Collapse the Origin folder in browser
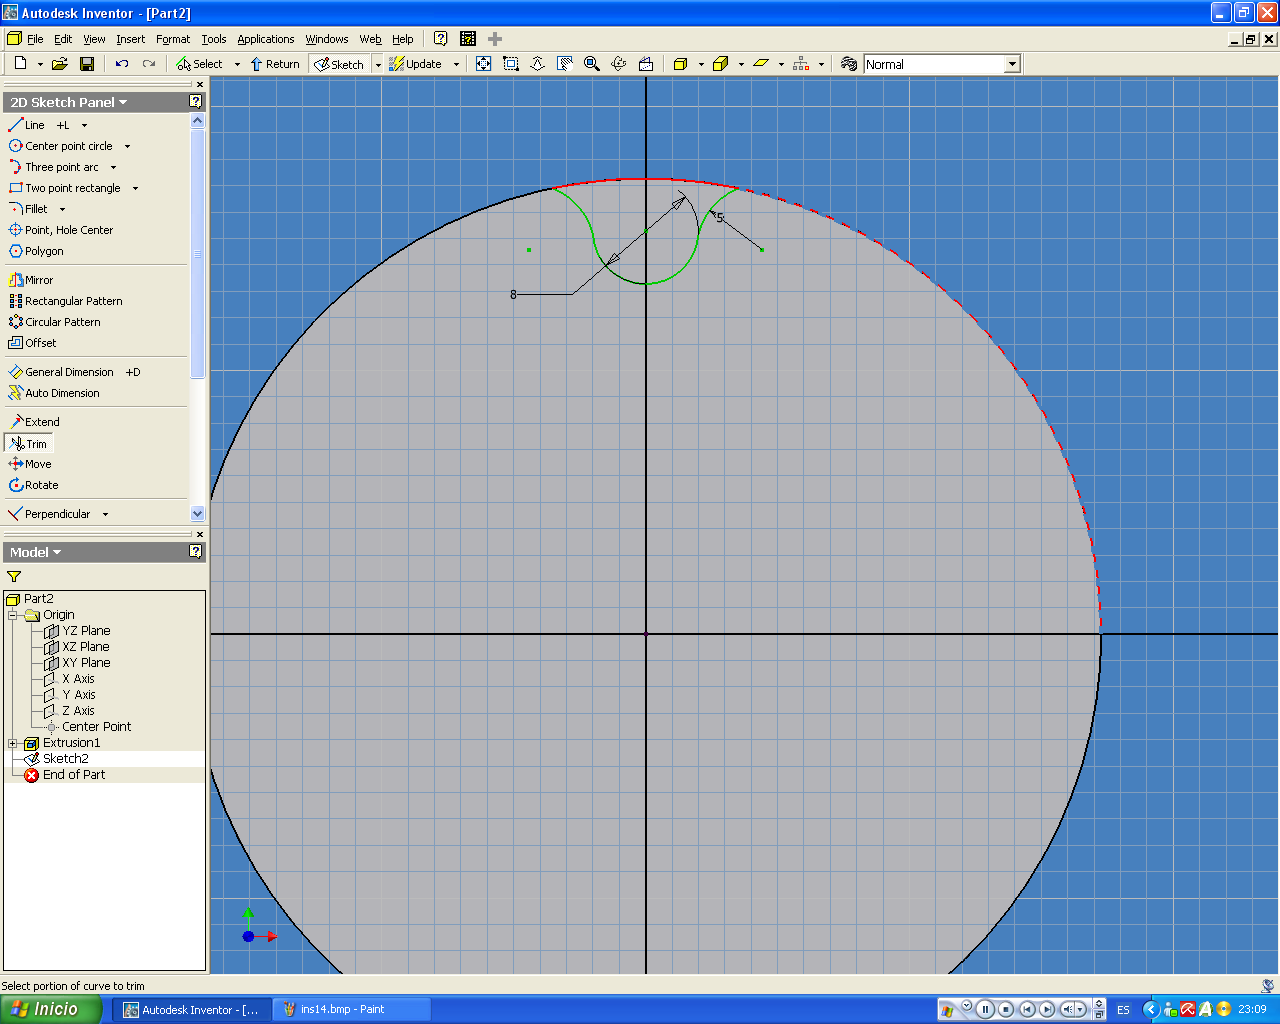The width and height of the screenshot is (1280, 1024). coord(13,615)
